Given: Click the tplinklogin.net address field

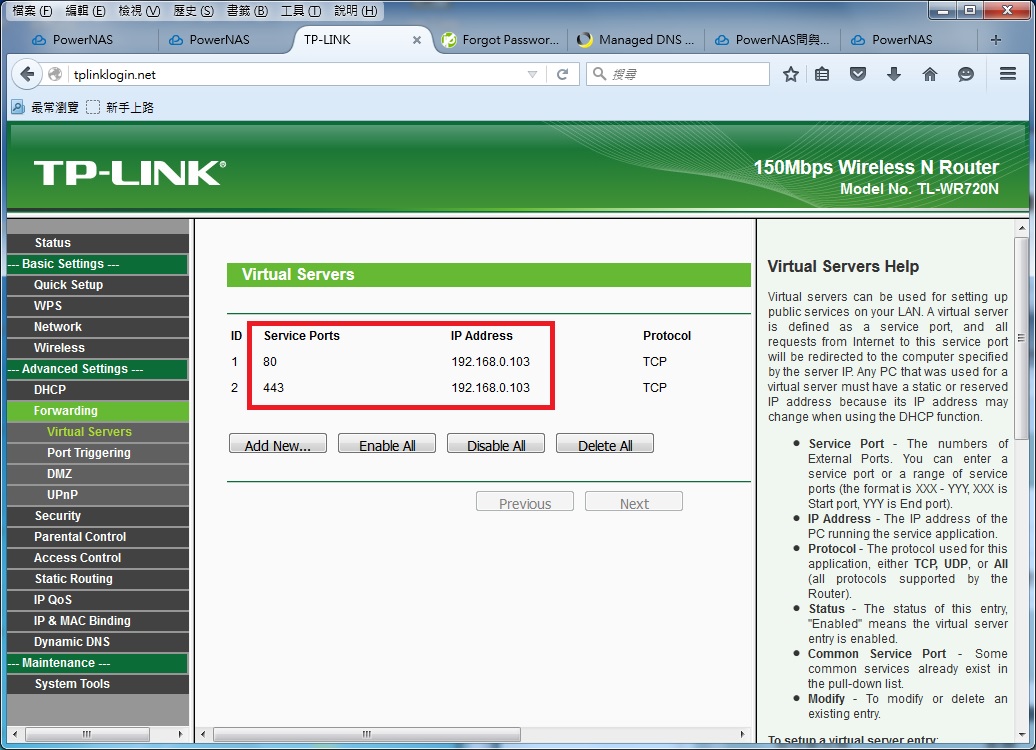Looking at the screenshot, I should [297, 74].
